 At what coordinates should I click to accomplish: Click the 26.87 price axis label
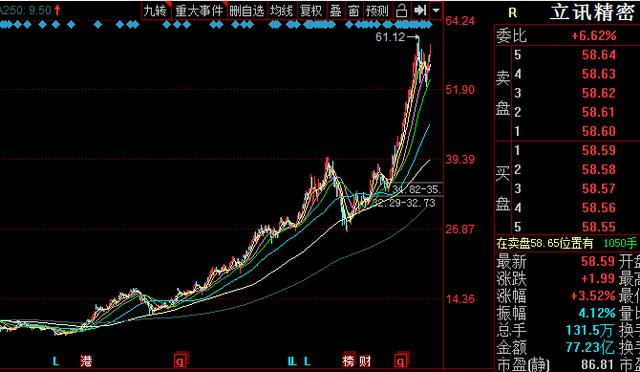[460, 229]
